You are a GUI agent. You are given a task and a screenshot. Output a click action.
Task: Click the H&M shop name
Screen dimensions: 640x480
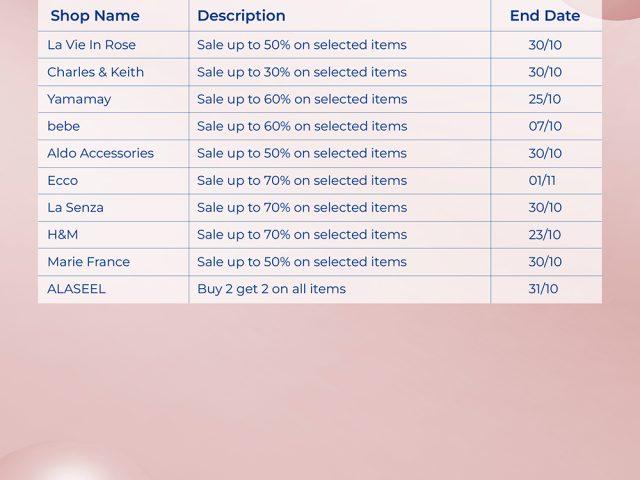point(62,234)
